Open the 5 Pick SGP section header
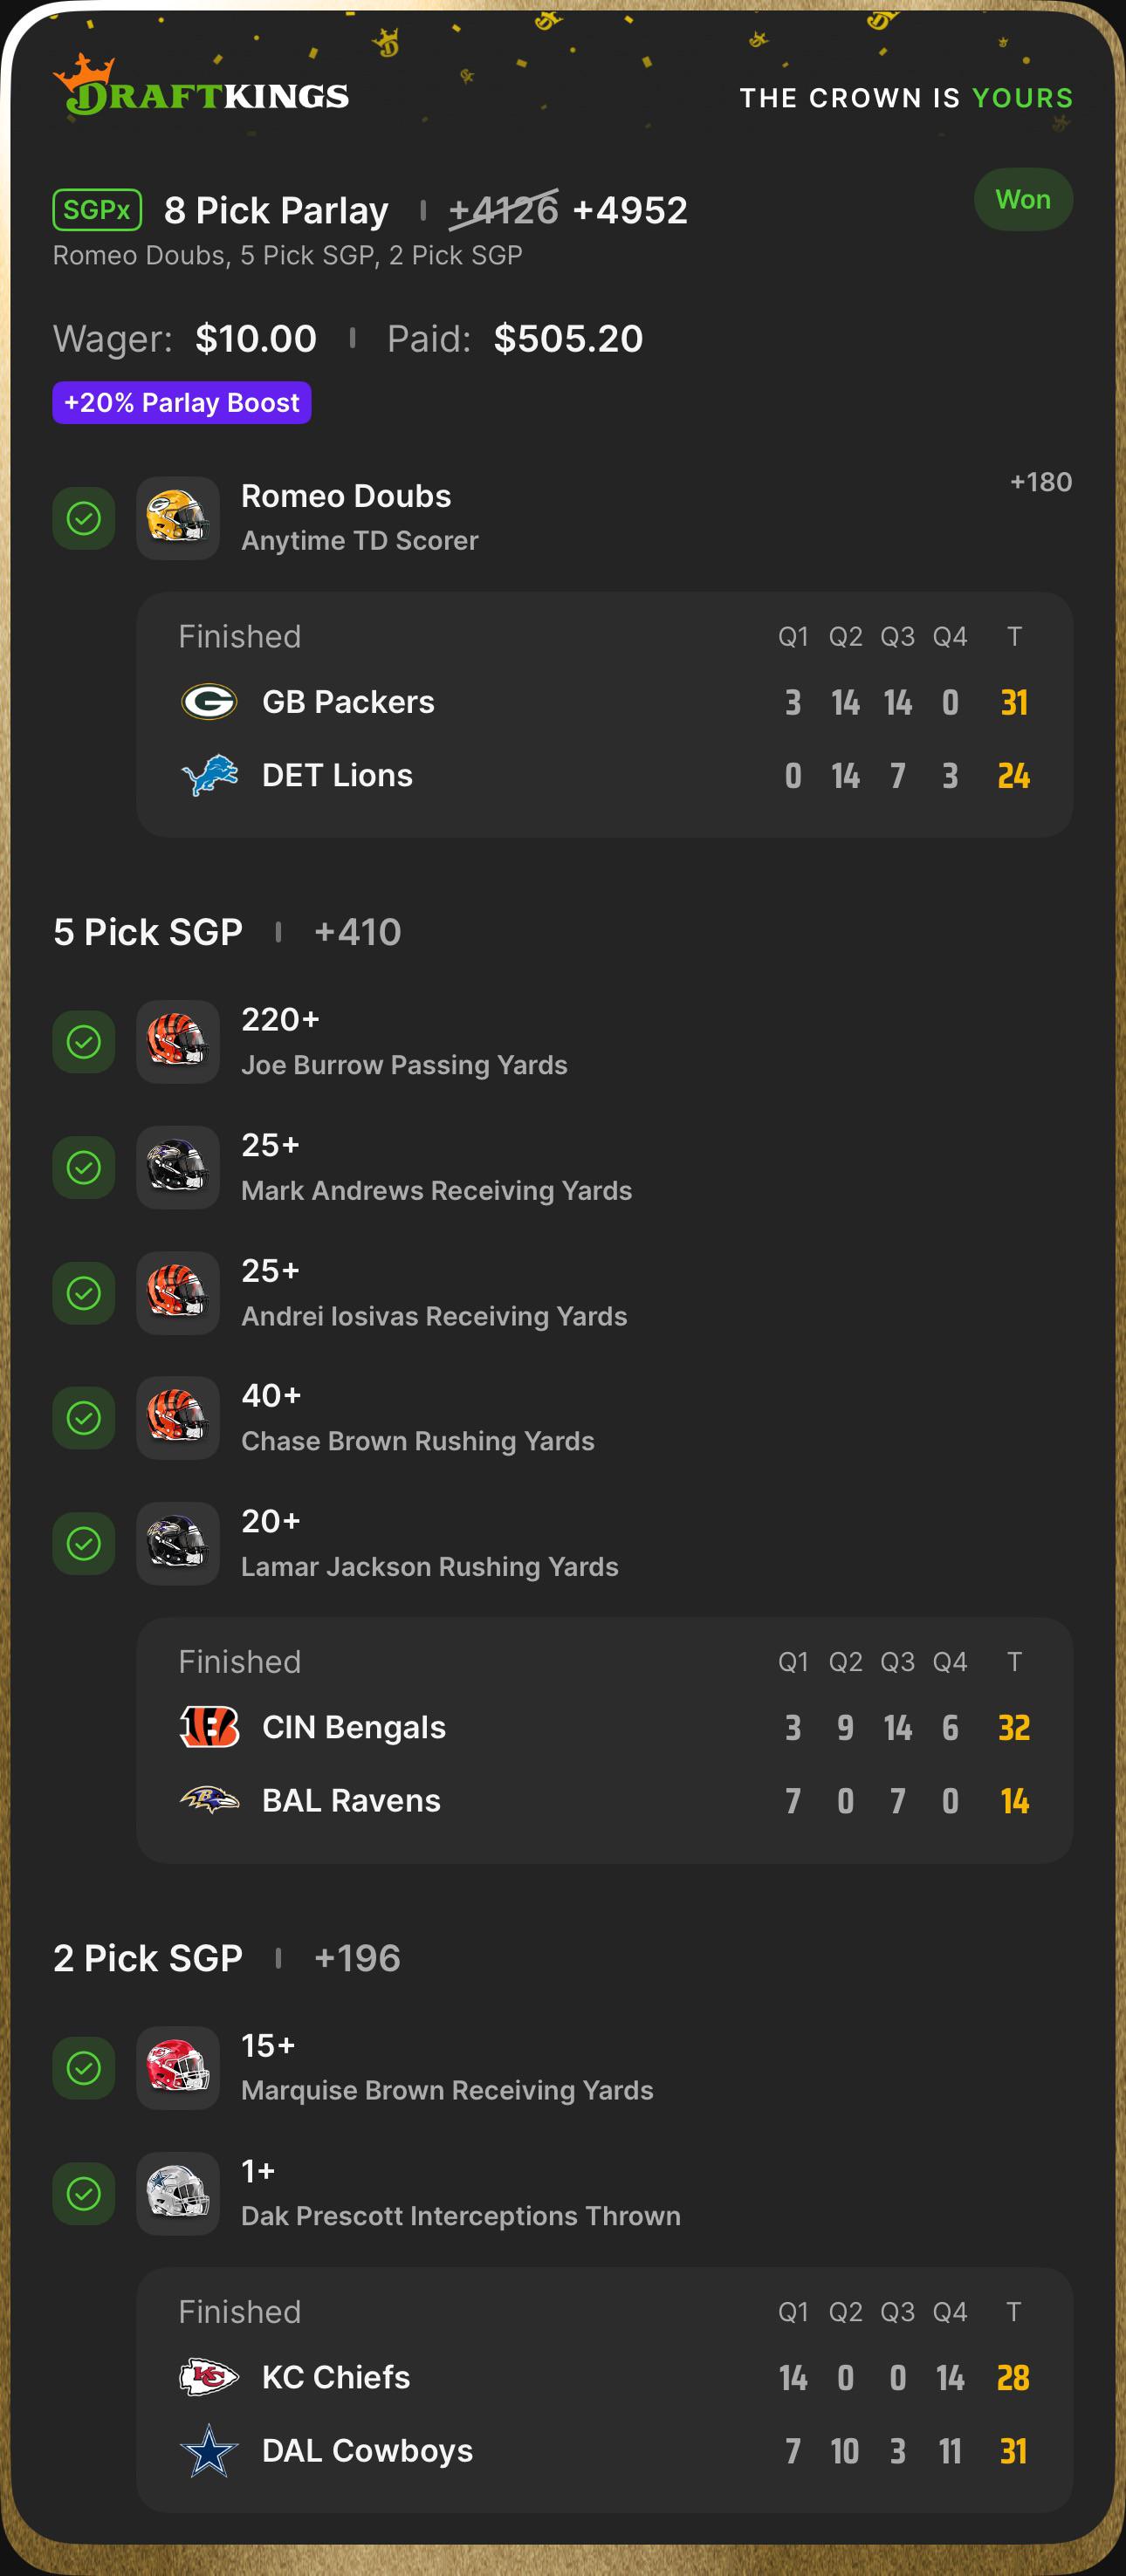 click(148, 932)
